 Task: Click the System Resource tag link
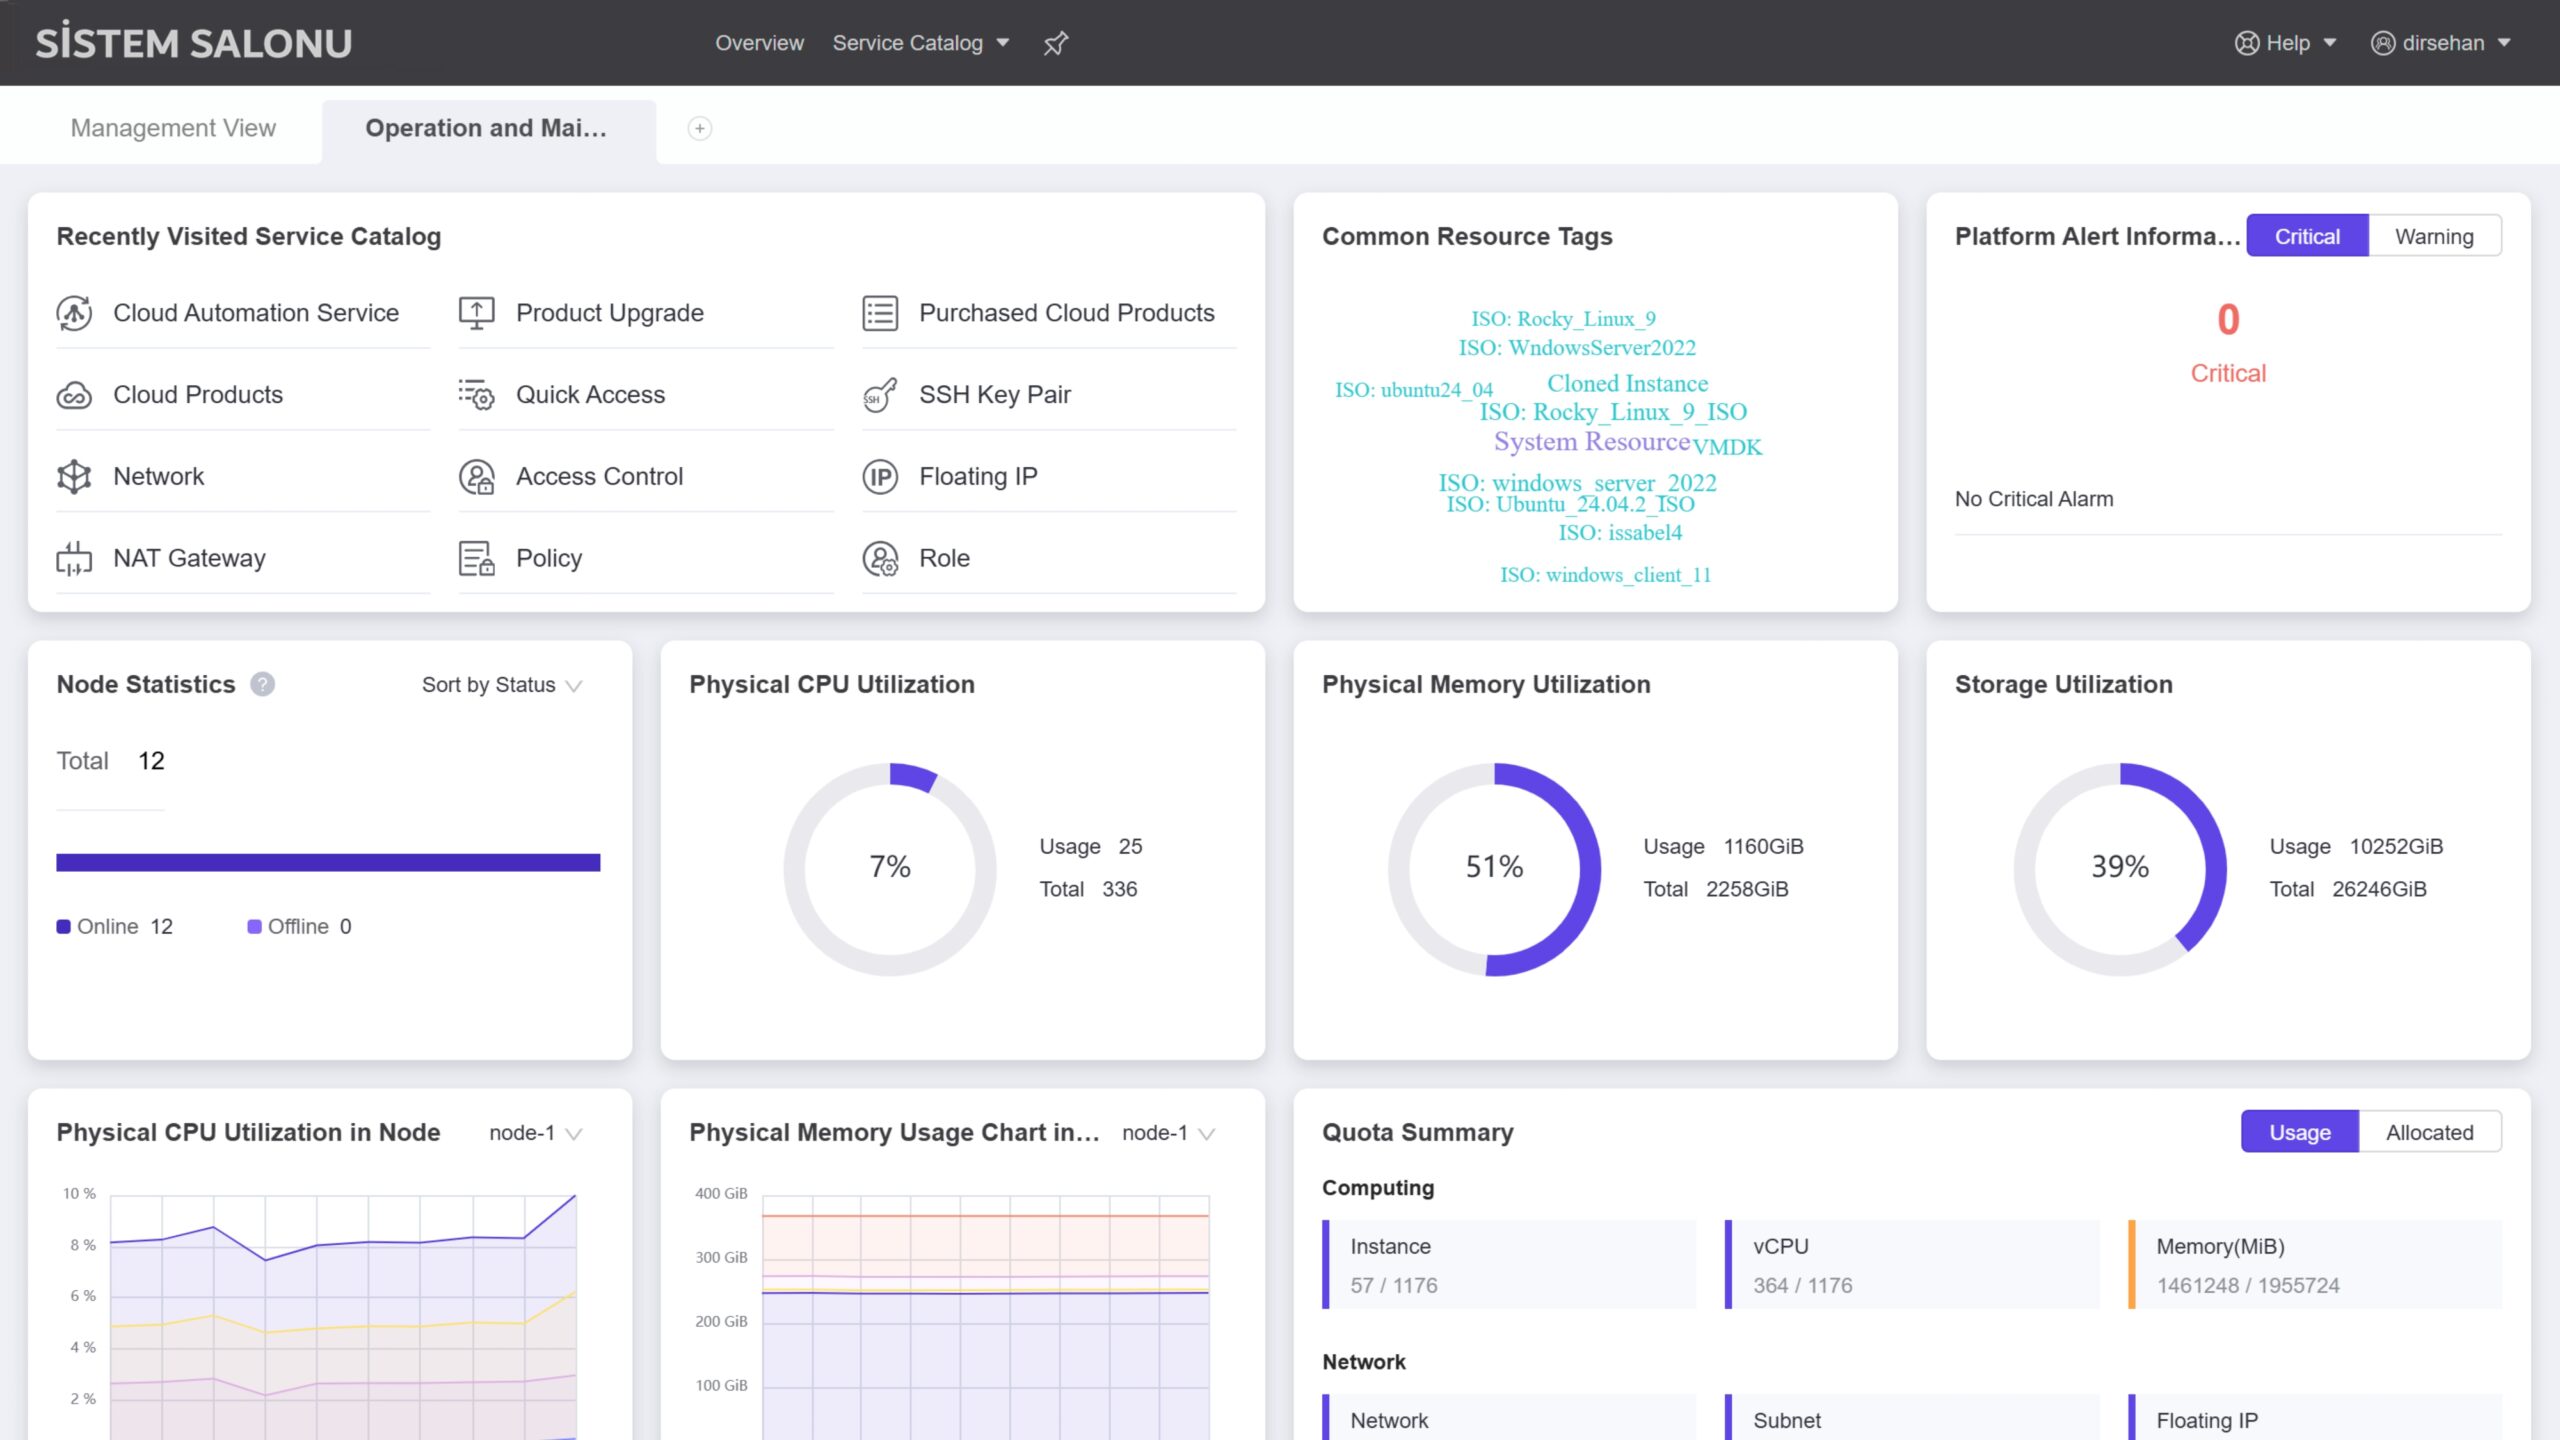click(1591, 442)
